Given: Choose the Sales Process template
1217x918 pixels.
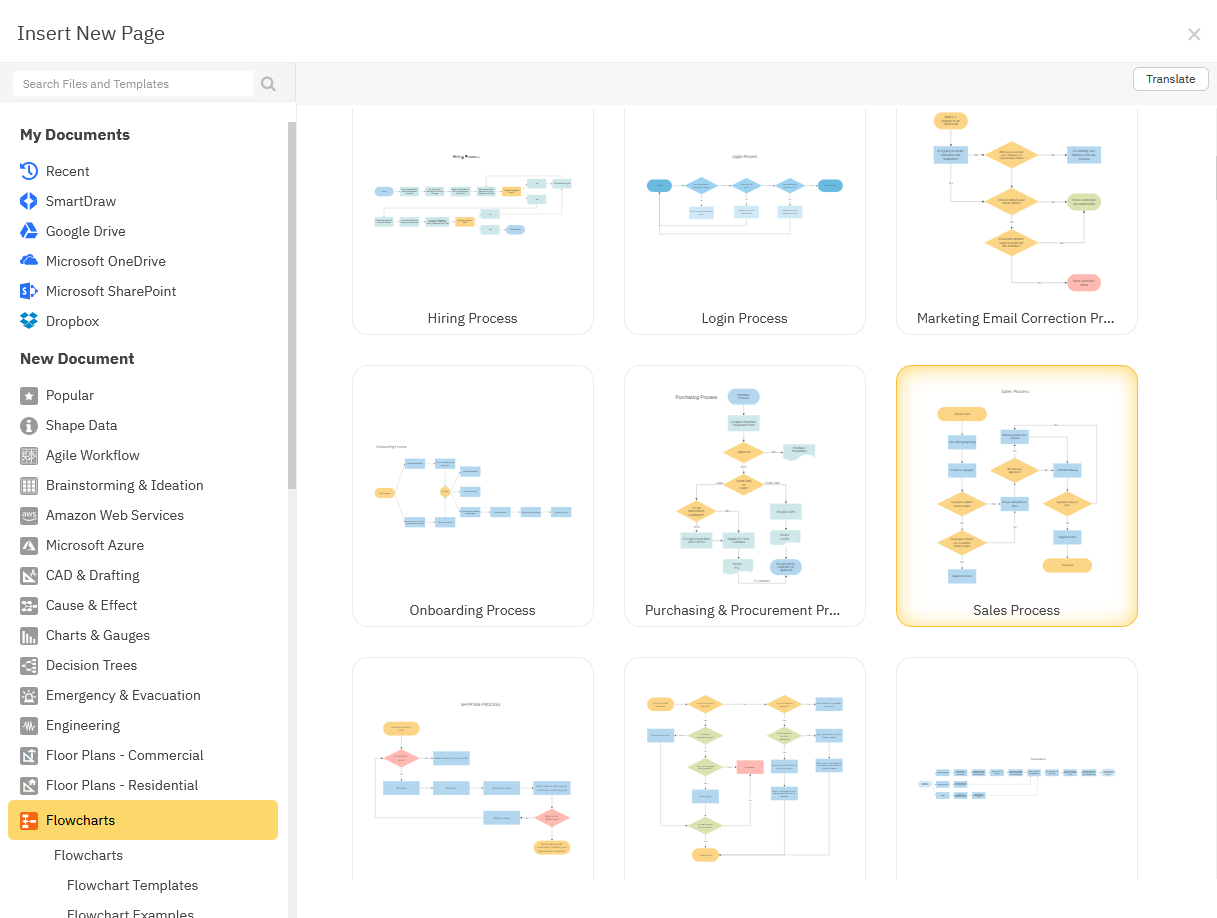Looking at the screenshot, I should [x=1016, y=495].
